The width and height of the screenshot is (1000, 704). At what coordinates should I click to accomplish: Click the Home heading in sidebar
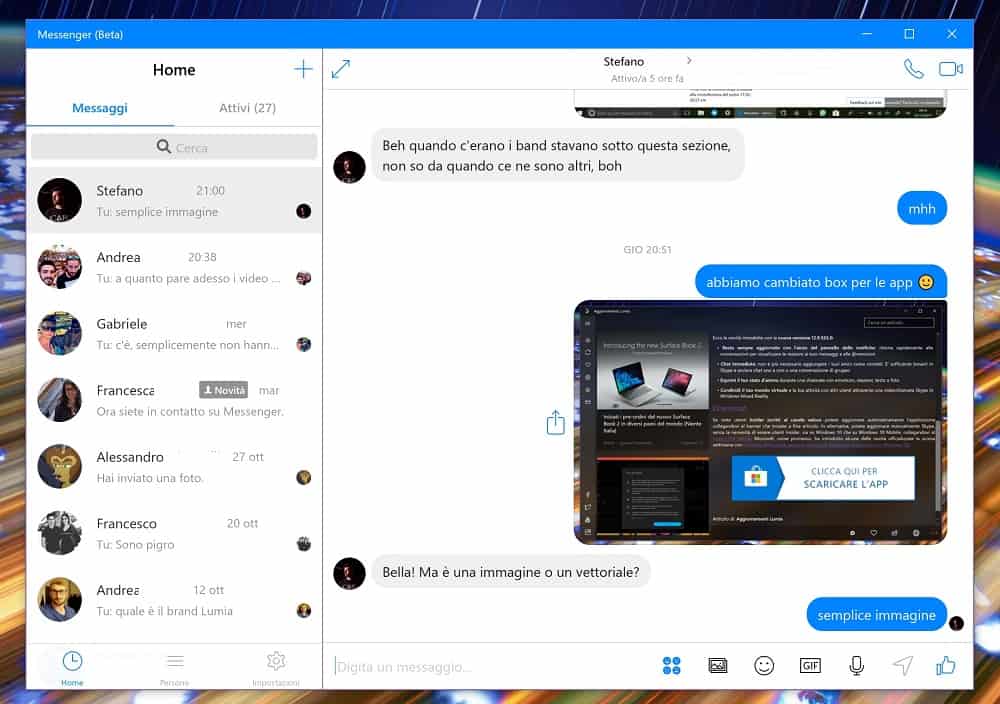tap(174, 70)
